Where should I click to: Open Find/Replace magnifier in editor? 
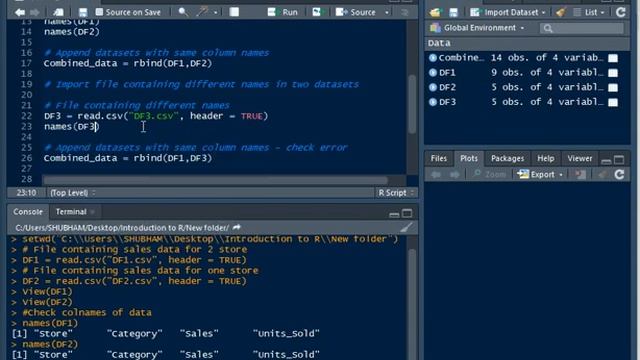(x=183, y=12)
